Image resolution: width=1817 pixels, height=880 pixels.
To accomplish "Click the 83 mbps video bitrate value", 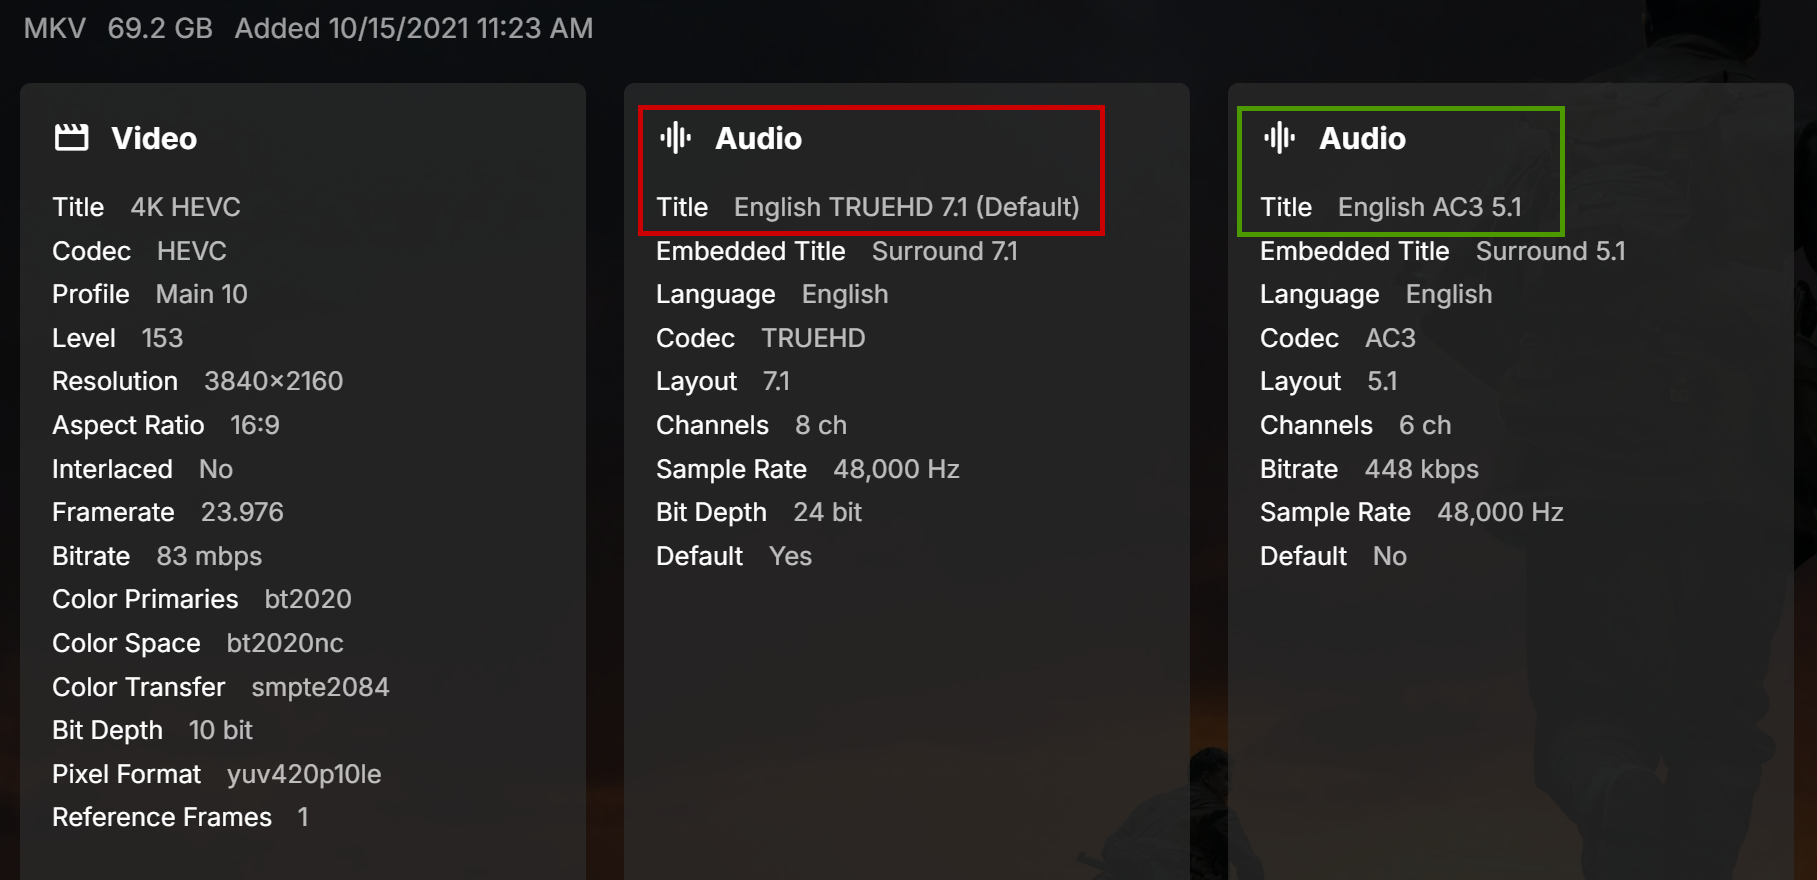I will [x=209, y=556].
